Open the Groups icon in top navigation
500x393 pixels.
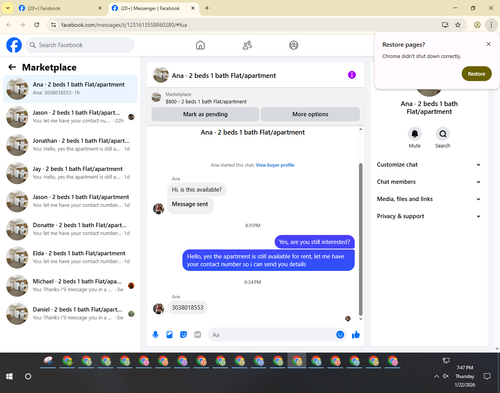pyautogui.click(x=294, y=45)
